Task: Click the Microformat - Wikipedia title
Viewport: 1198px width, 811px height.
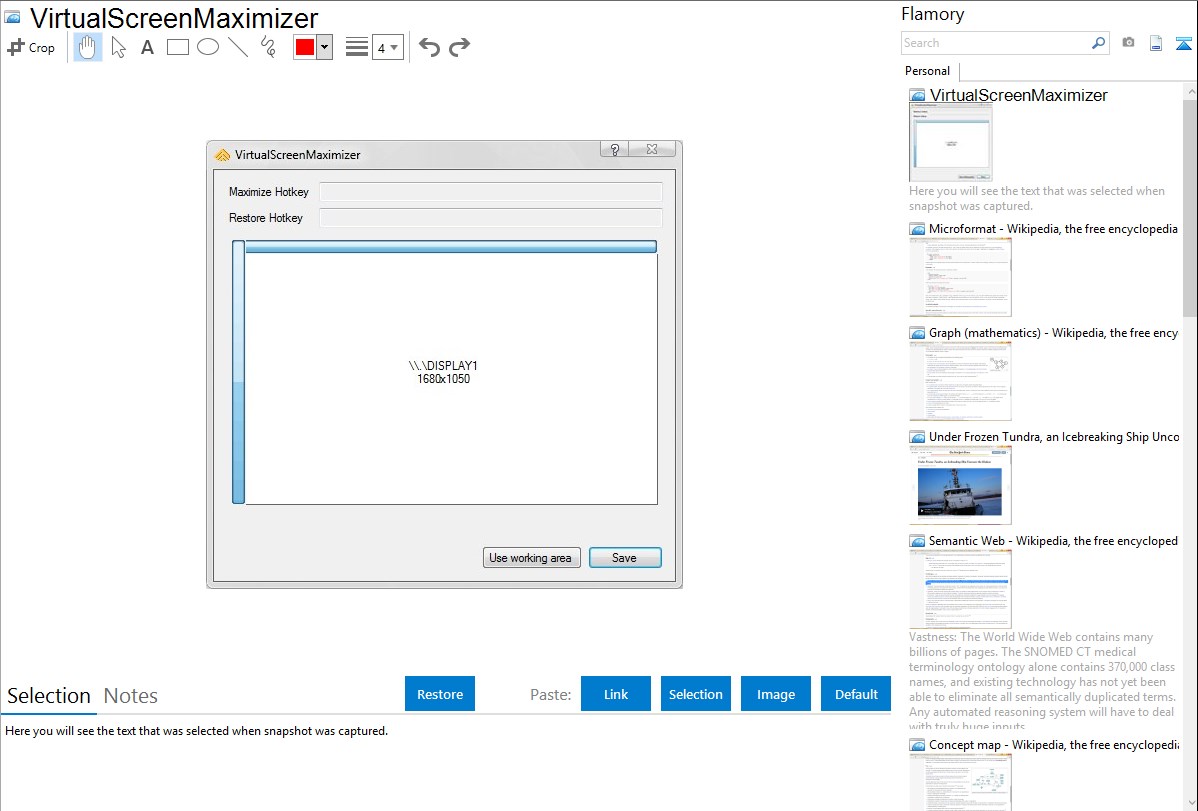Action: (1053, 229)
